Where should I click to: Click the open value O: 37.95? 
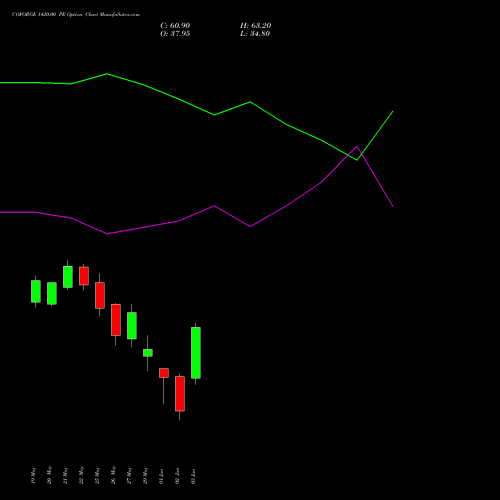(175, 34)
